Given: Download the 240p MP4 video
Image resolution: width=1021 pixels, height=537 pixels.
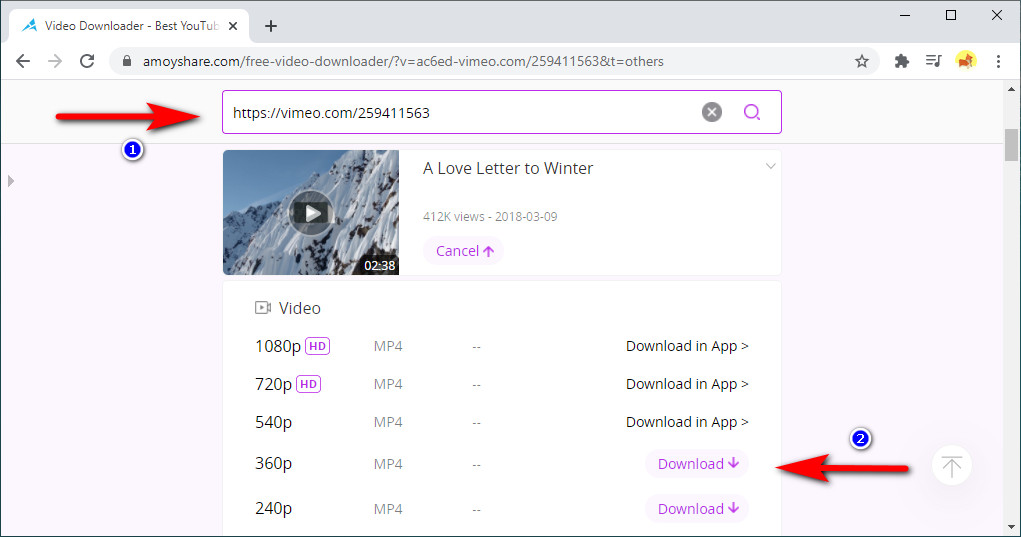Looking at the screenshot, I should (697, 509).
